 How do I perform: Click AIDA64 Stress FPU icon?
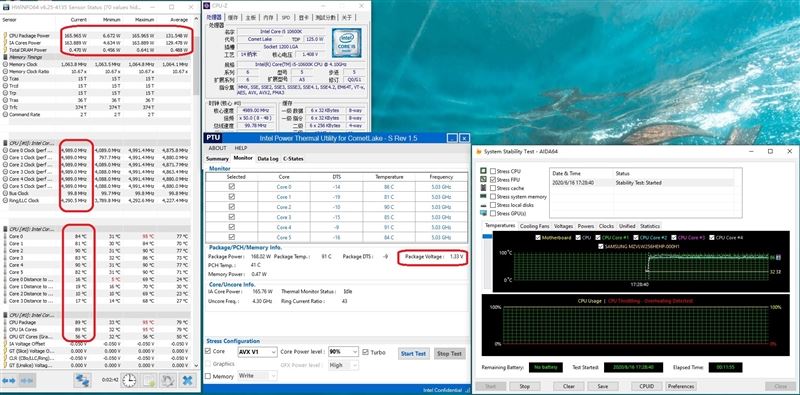click(x=483, y=180)
